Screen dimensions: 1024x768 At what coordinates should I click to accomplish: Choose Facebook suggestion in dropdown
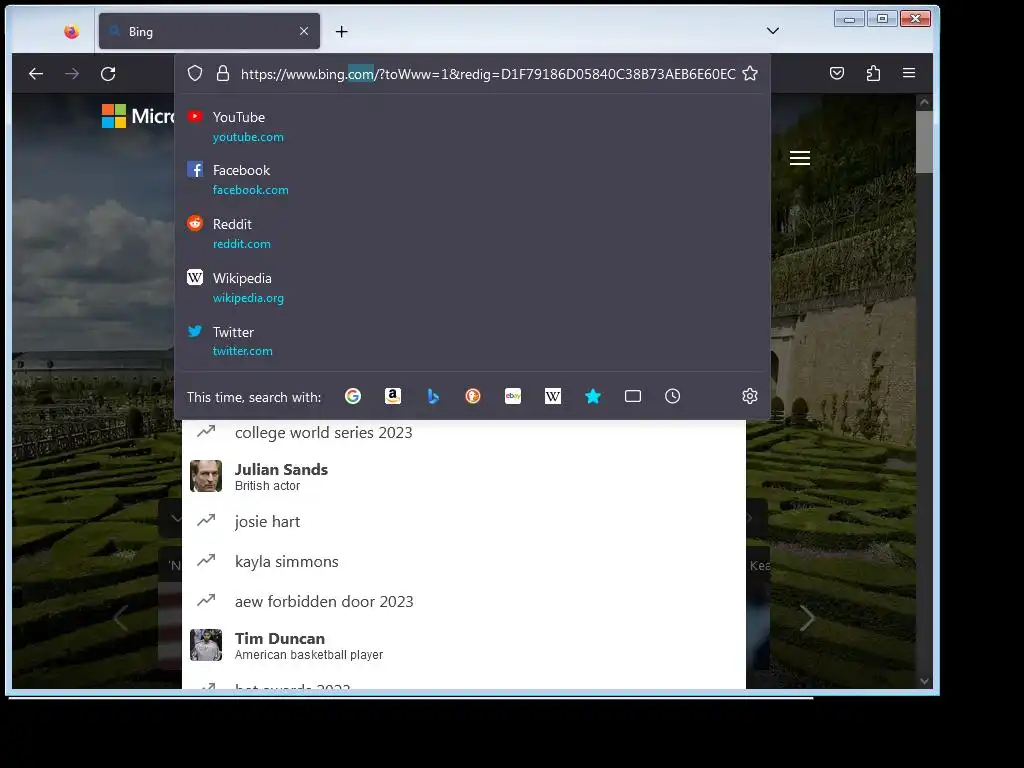475,180
